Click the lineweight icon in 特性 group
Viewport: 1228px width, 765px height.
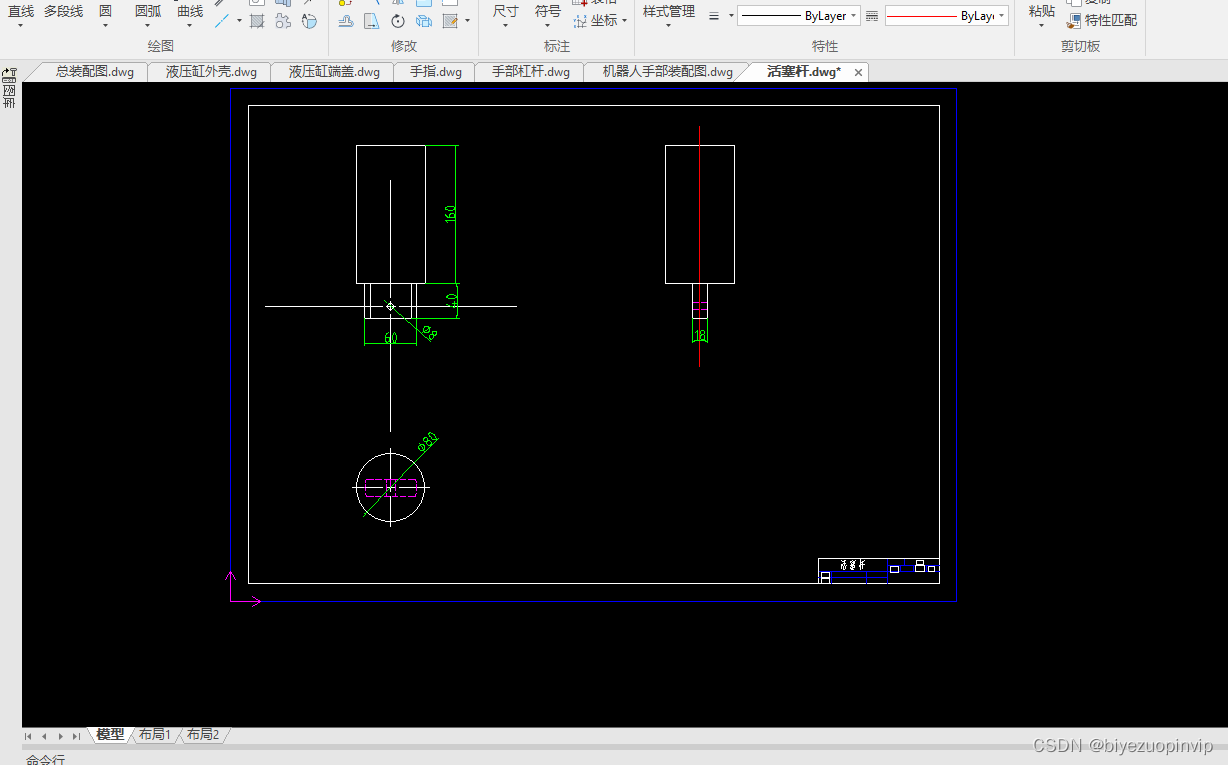(714, 16)
